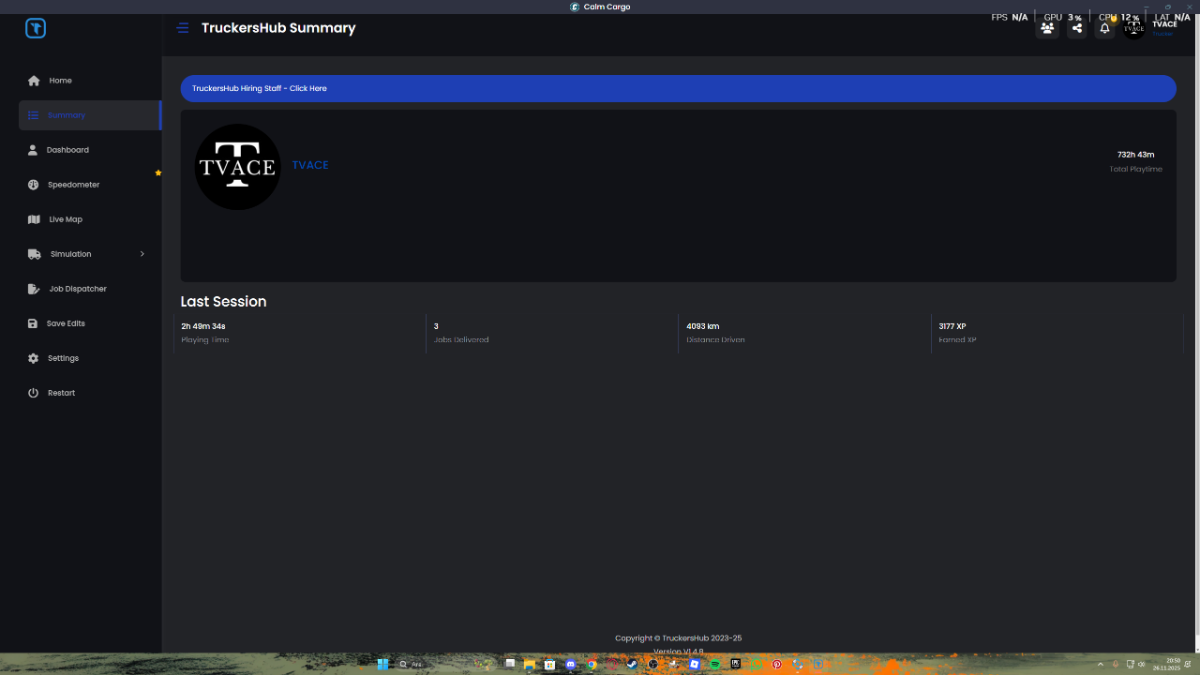Open Discord from the Windows taskbar
The image size is (1200, 675).
(x=571, y=664)
